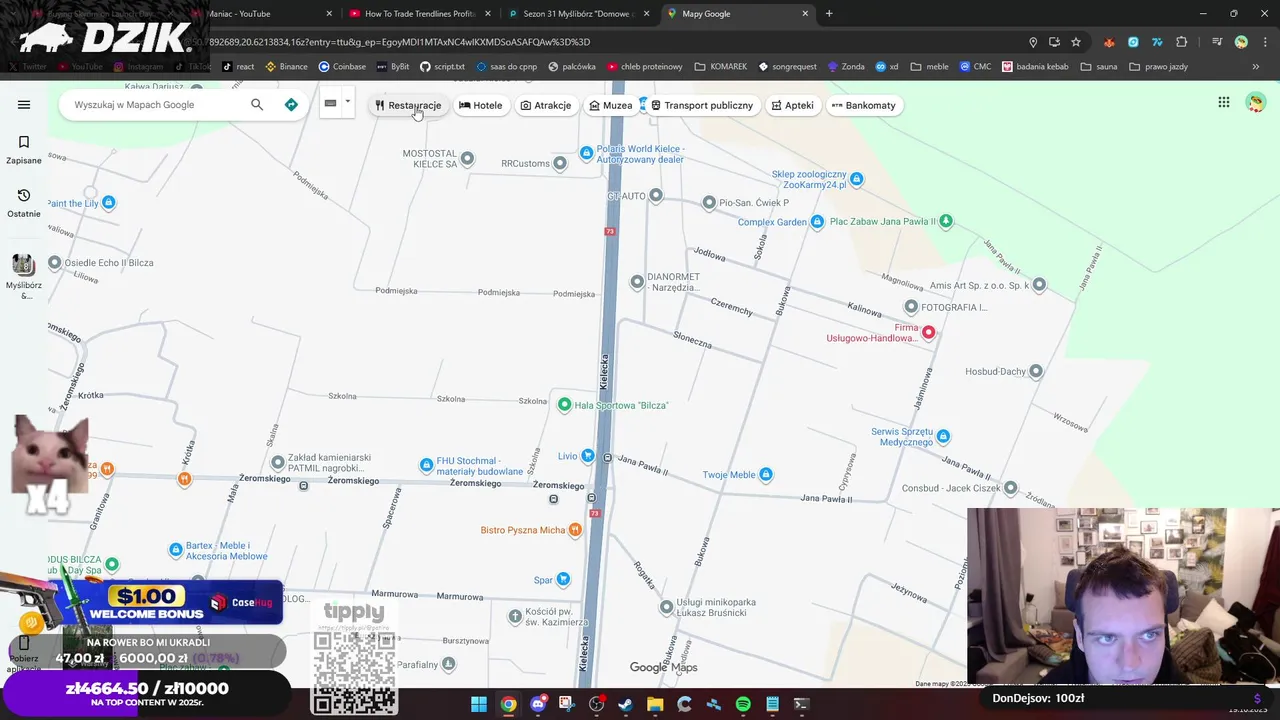Open the prawo jazdy bookmarks folder
1280x720 pixels.
pyautogui.click(x=1158, y=66)
